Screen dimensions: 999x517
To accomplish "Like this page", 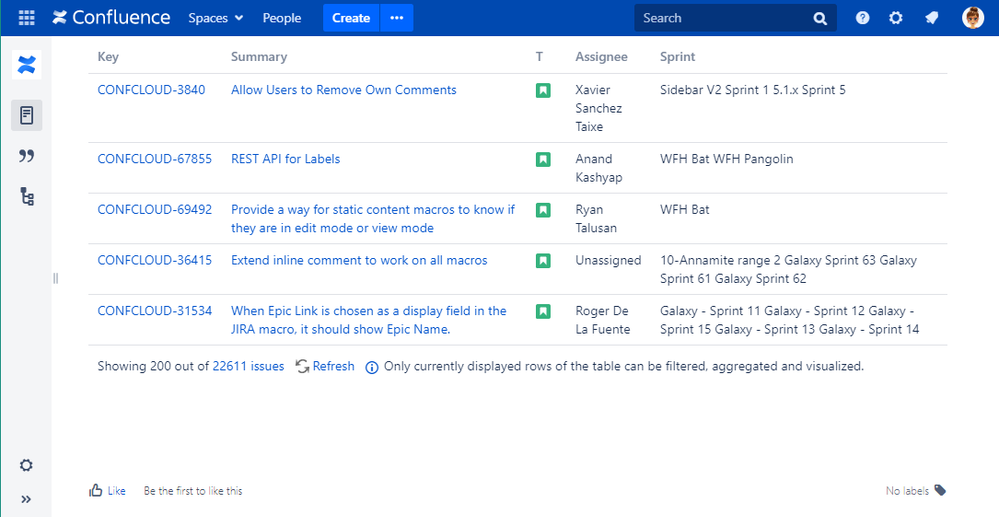I will coord(108,491).
